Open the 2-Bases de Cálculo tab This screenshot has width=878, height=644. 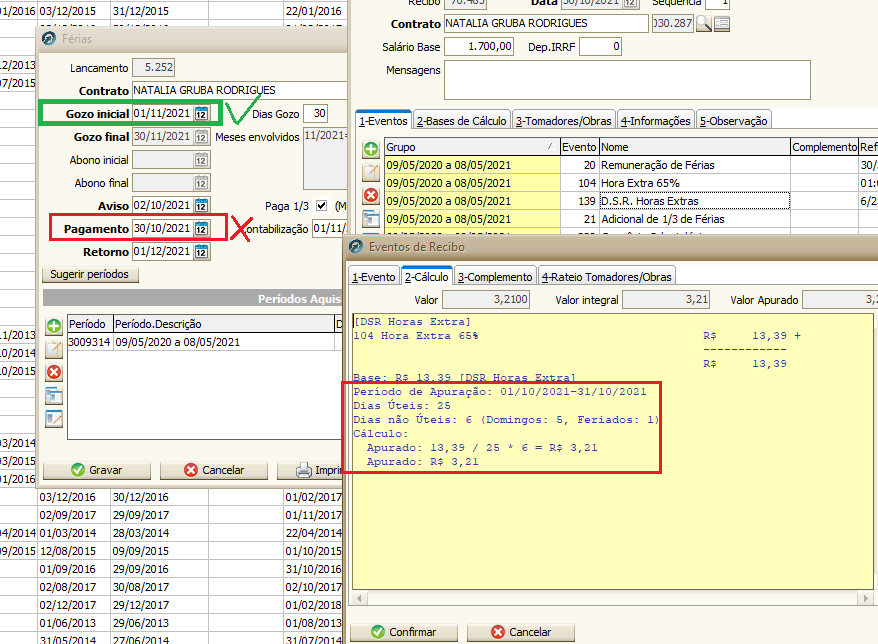click(461, 121)
